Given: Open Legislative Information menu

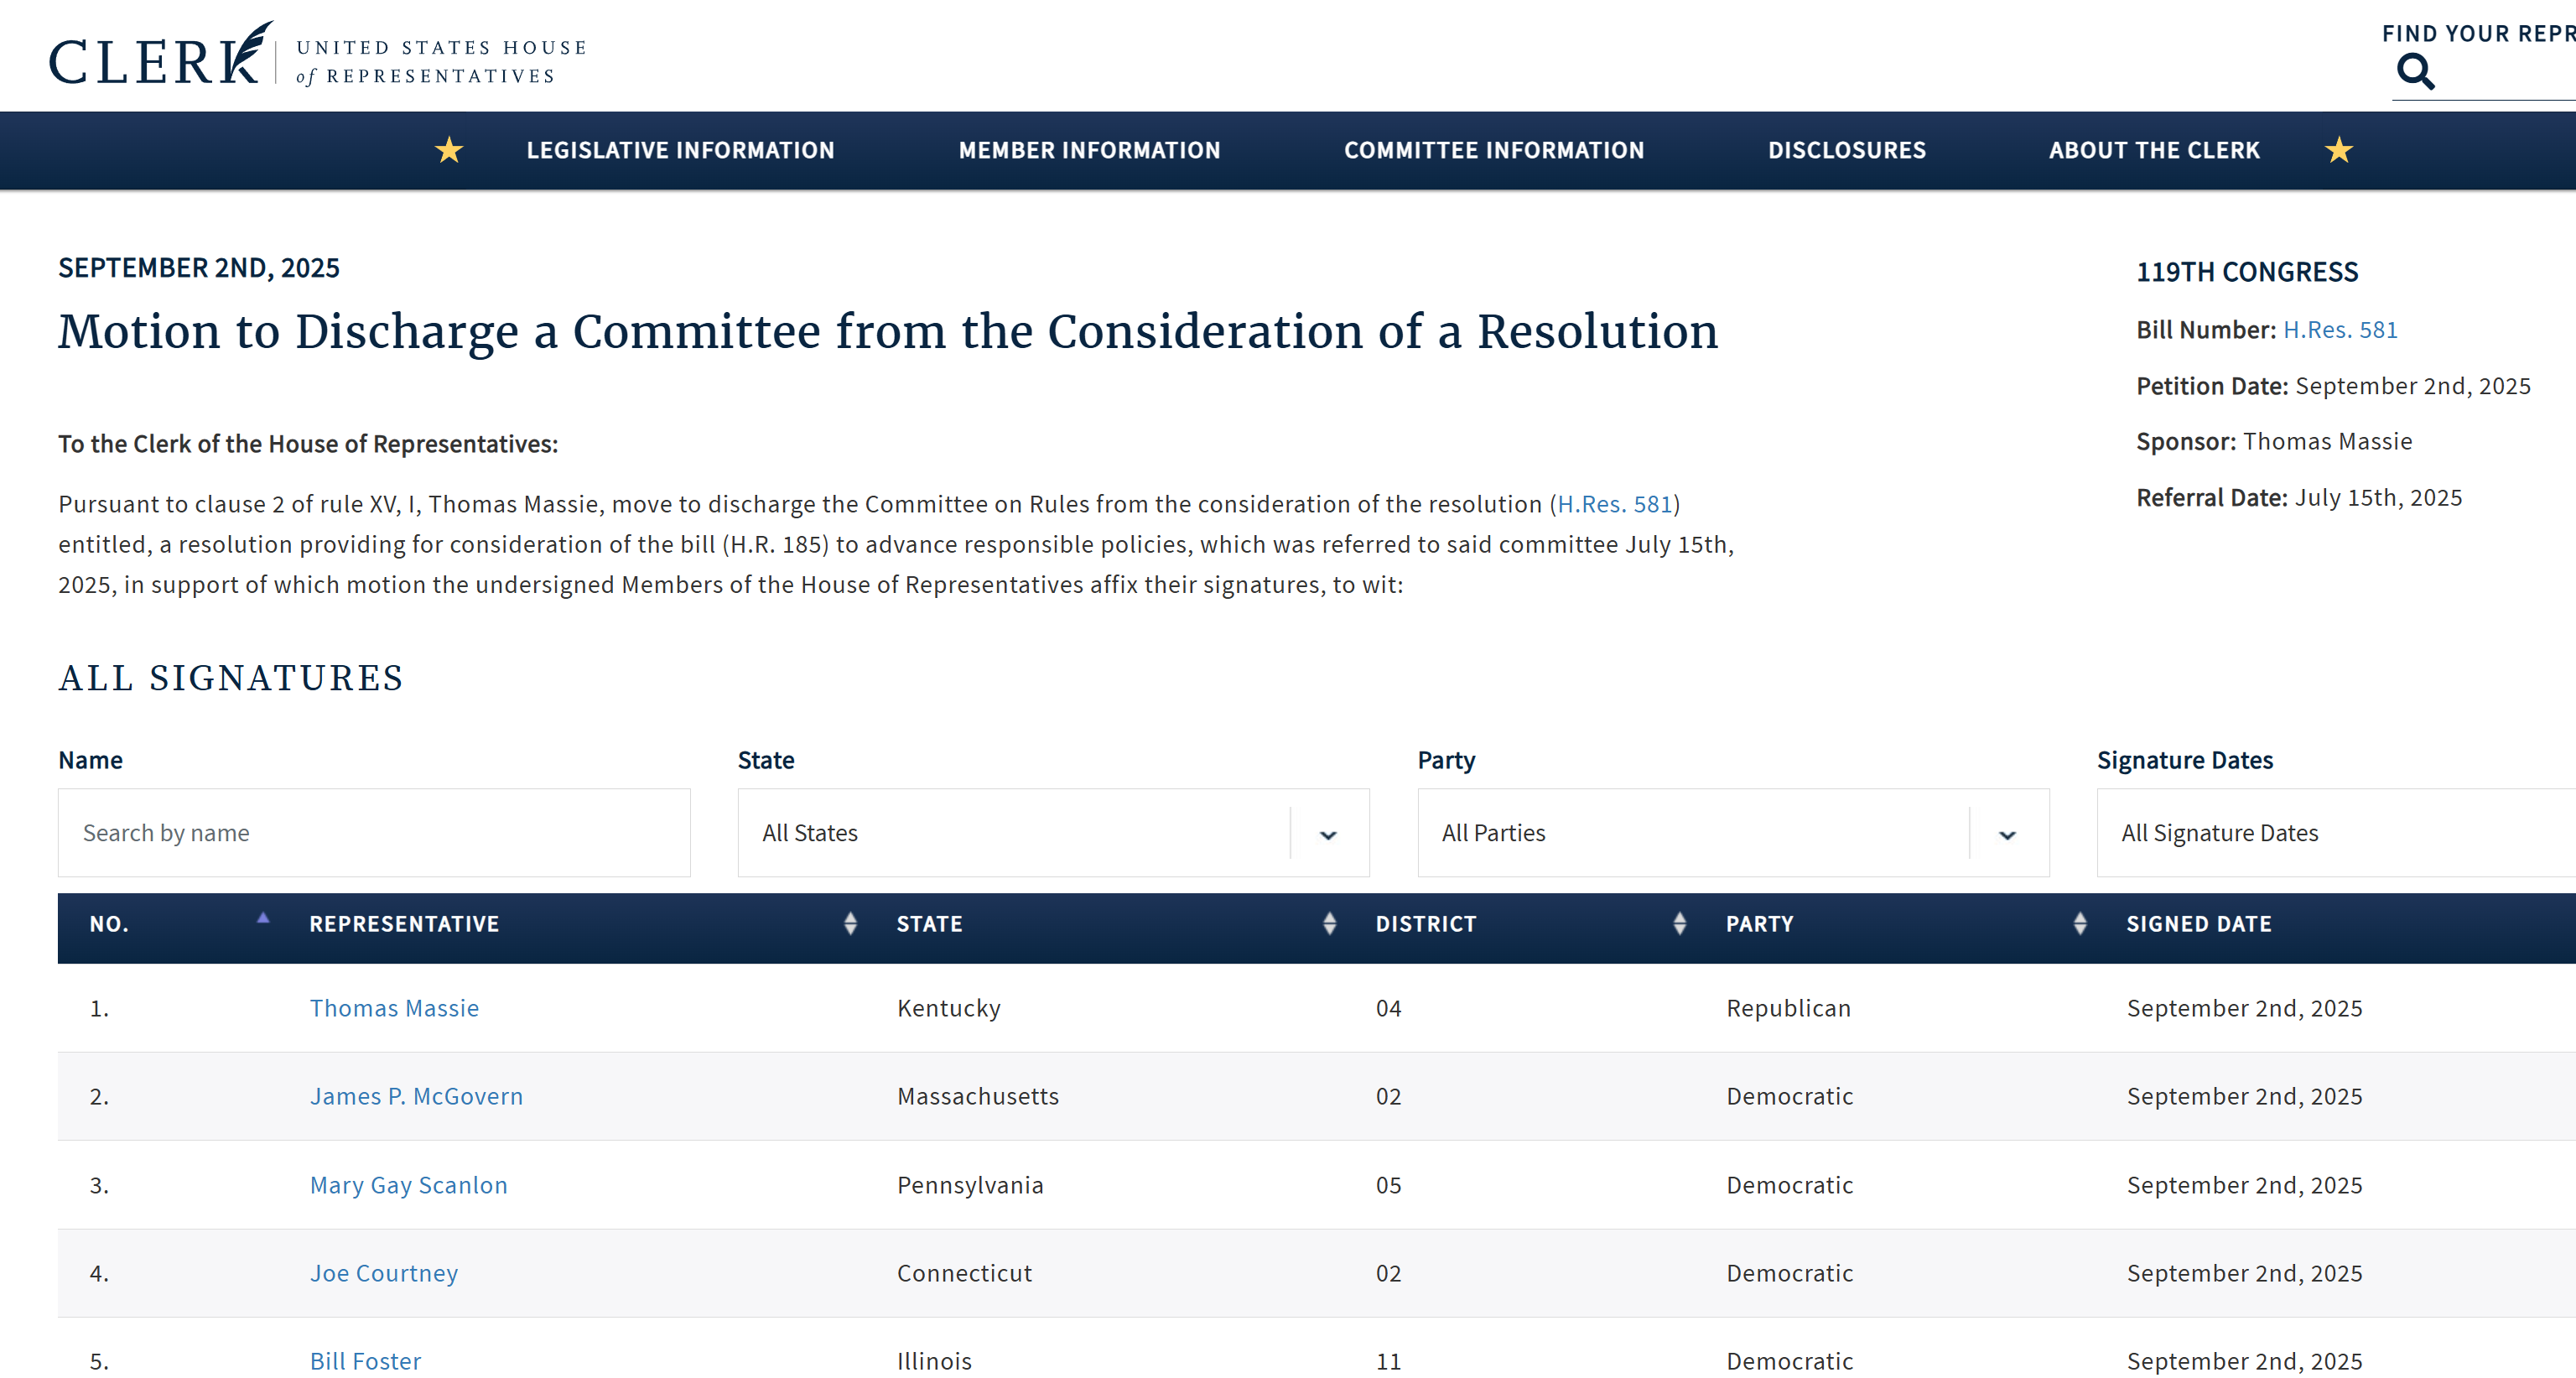Looking at the screenshot, I should [x=680, y=150].
